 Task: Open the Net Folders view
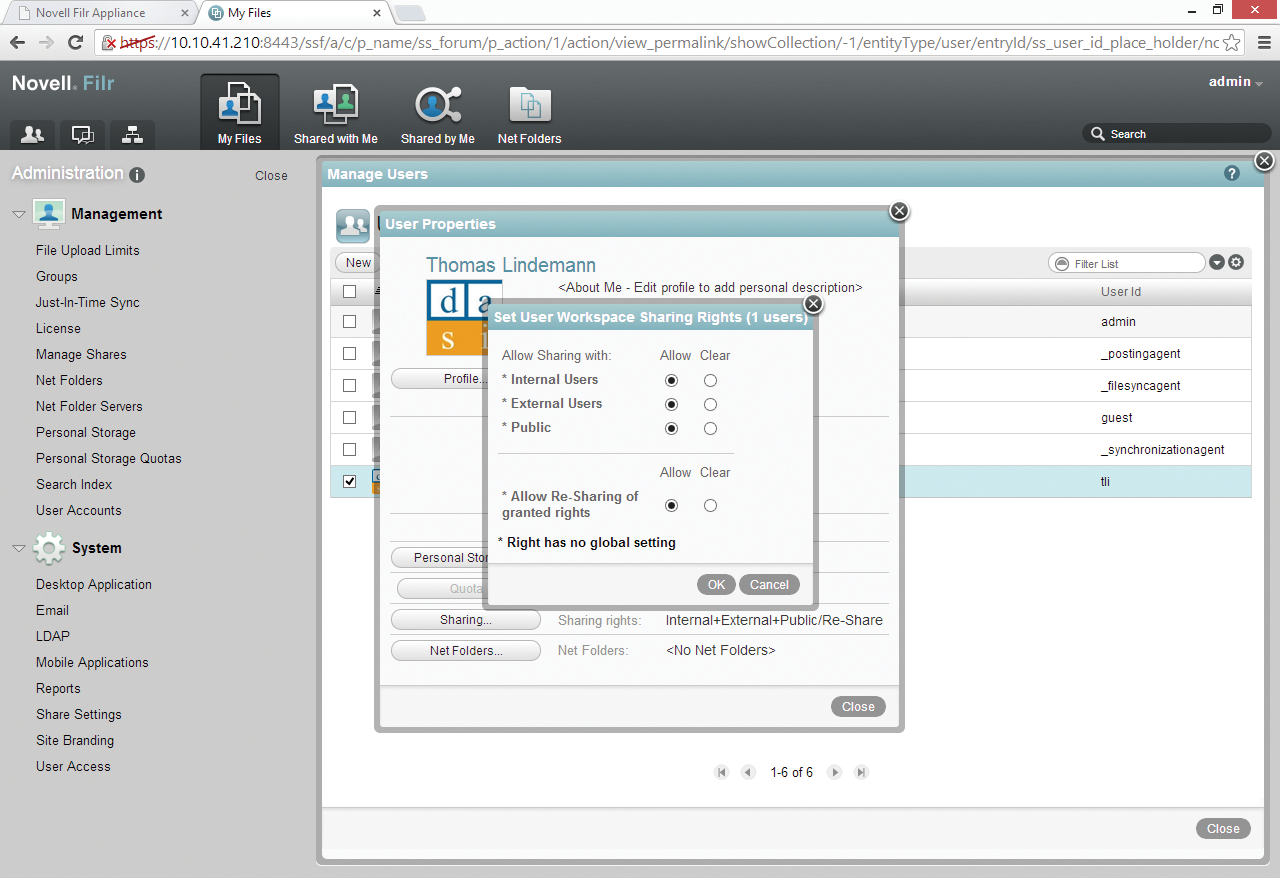529,114
